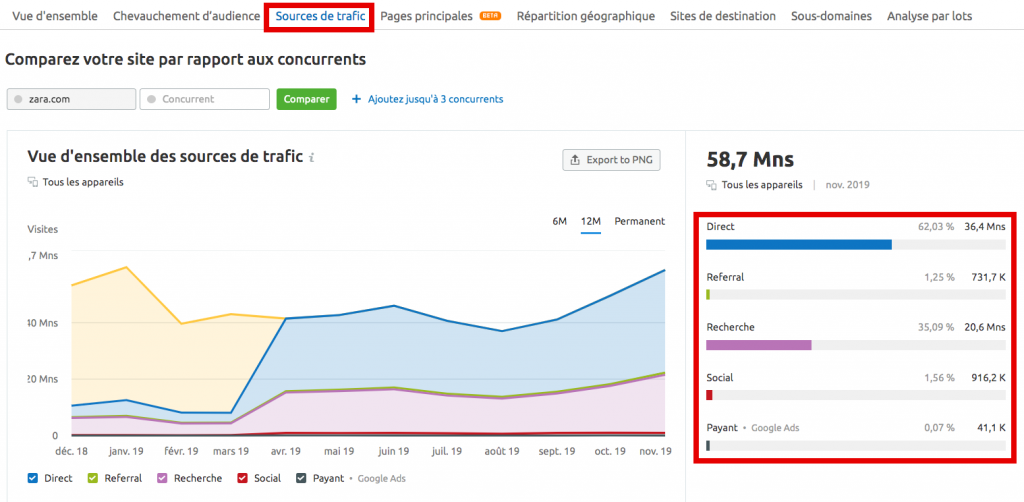Click the 1,25 % Referral percentage
The width and height of the screenshot is (1024, 502).
(x=938, y=277)
